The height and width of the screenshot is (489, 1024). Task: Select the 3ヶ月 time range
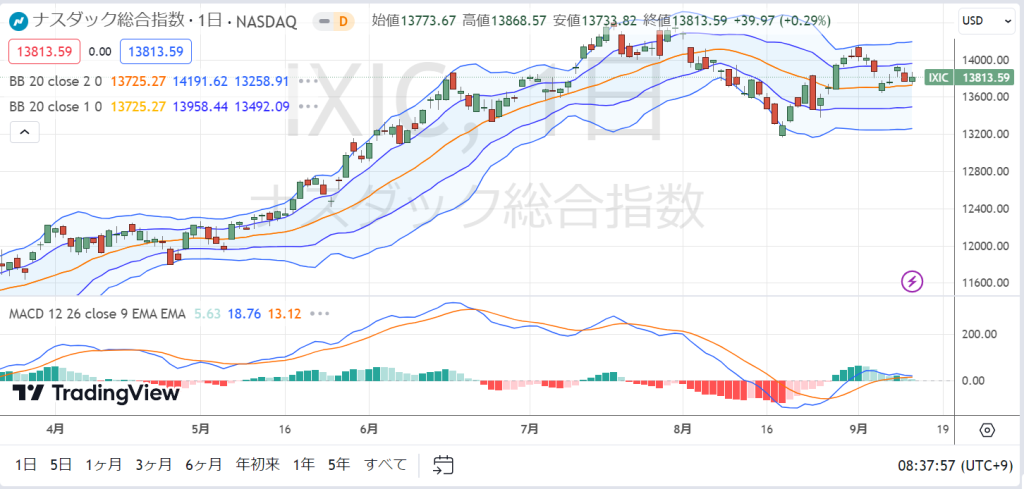point(154,465)
